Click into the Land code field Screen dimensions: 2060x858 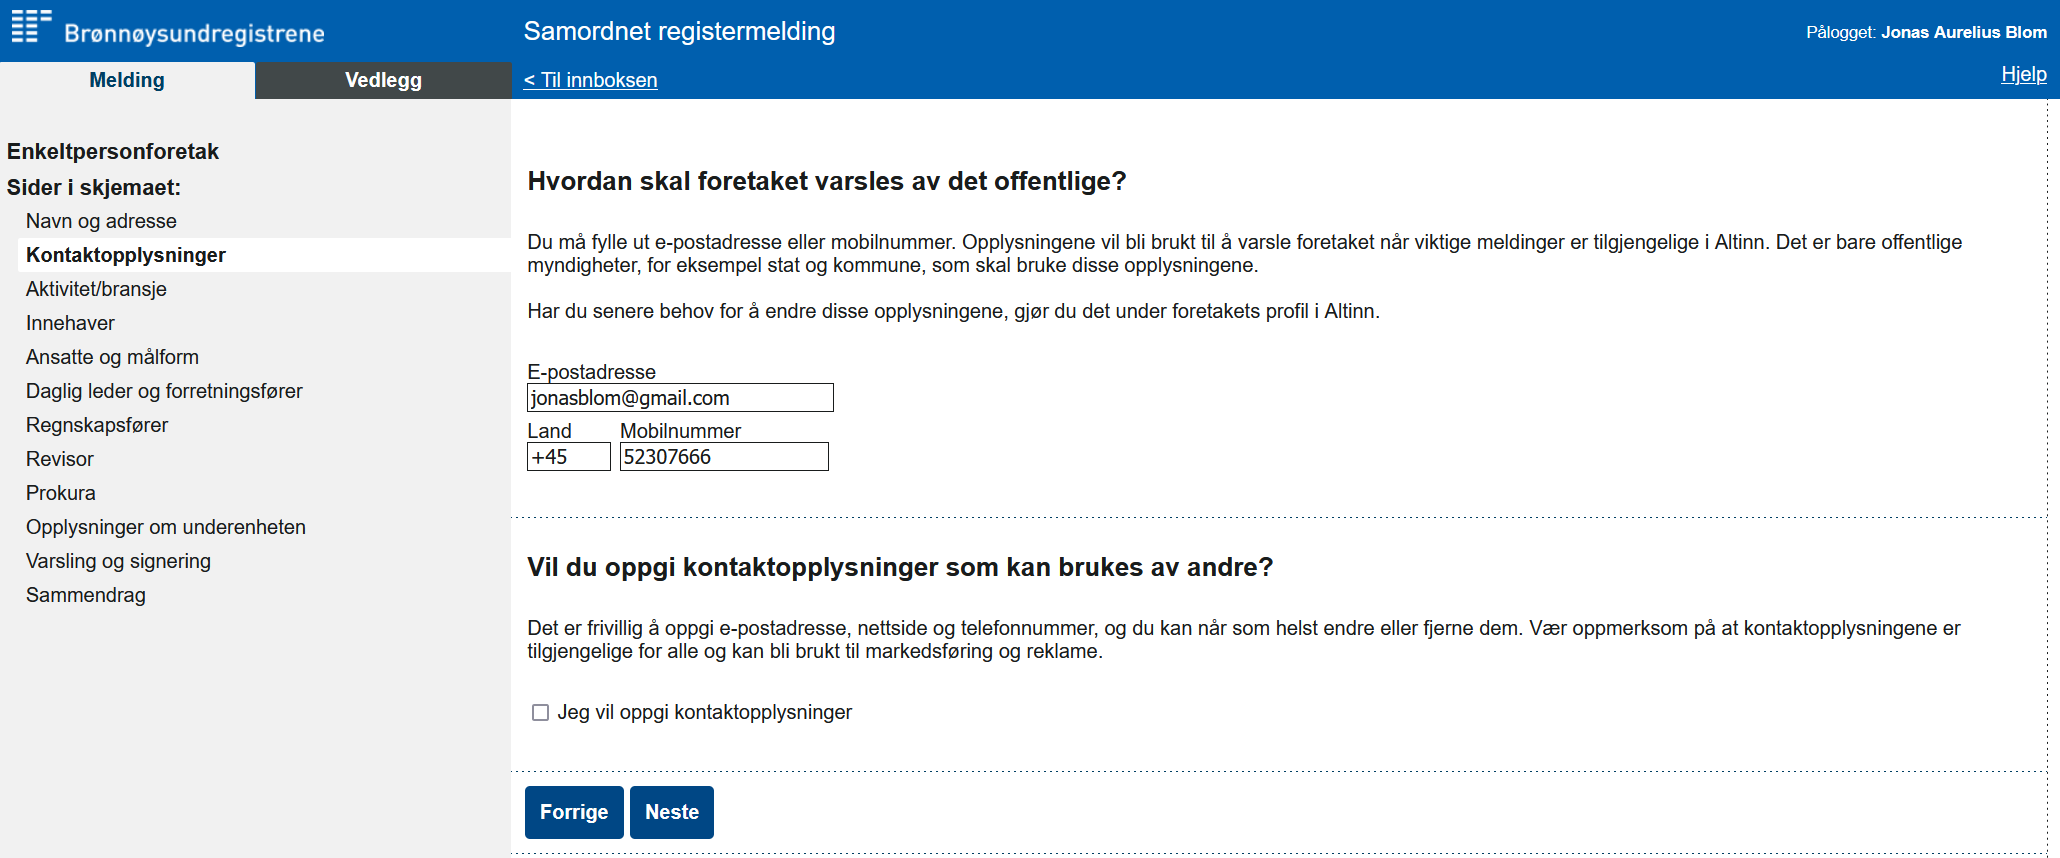568,457
